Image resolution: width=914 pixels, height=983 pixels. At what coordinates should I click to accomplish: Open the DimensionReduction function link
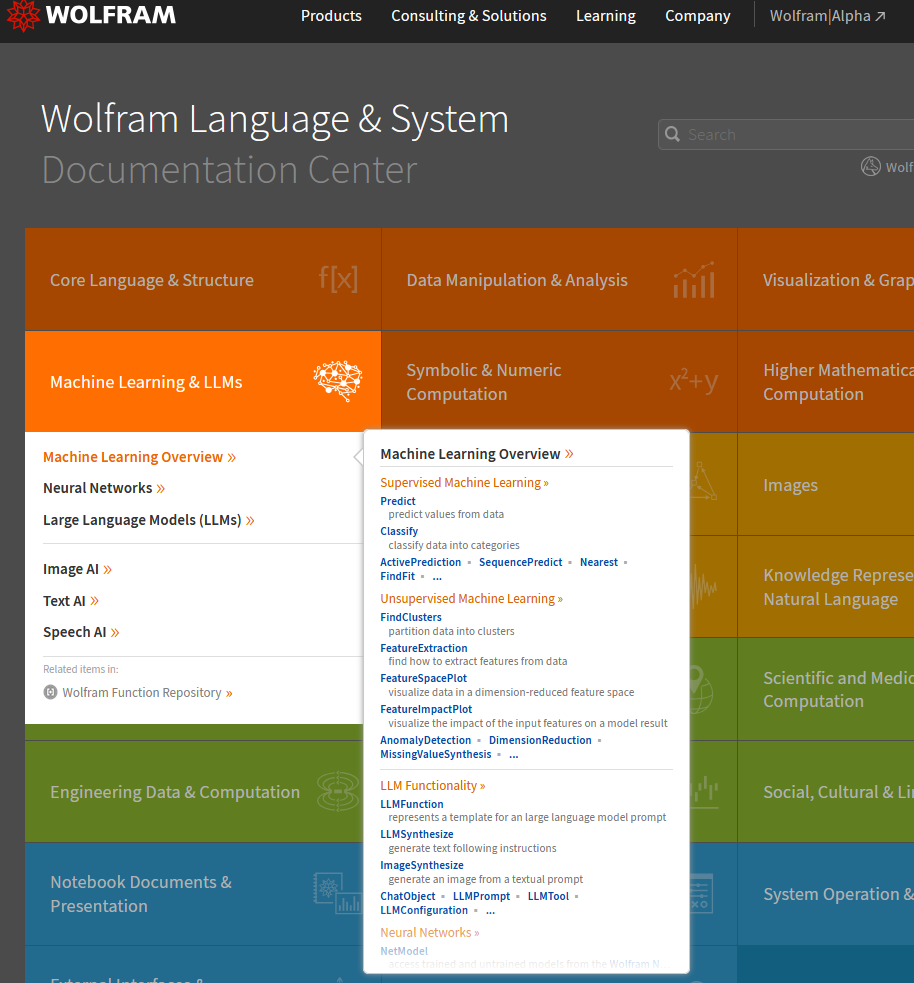click(540, 740)
